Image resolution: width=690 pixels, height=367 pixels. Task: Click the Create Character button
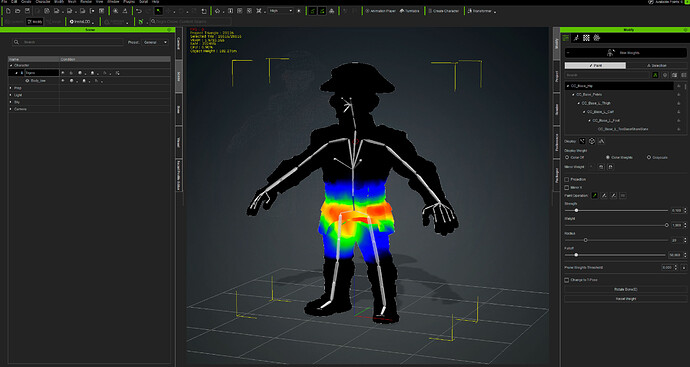(443, 11)
